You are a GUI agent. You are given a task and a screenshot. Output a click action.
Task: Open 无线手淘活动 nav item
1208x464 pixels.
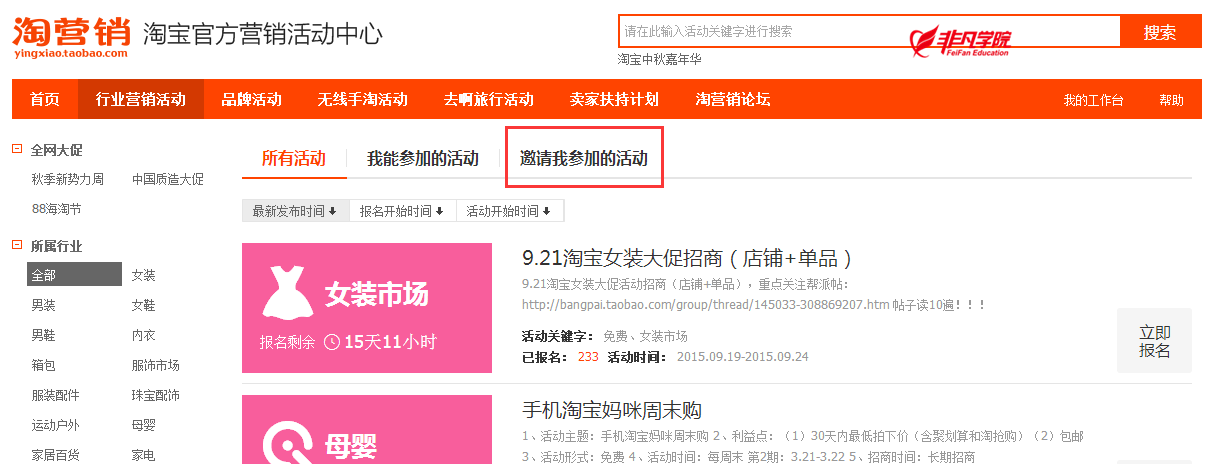(363, 100)
